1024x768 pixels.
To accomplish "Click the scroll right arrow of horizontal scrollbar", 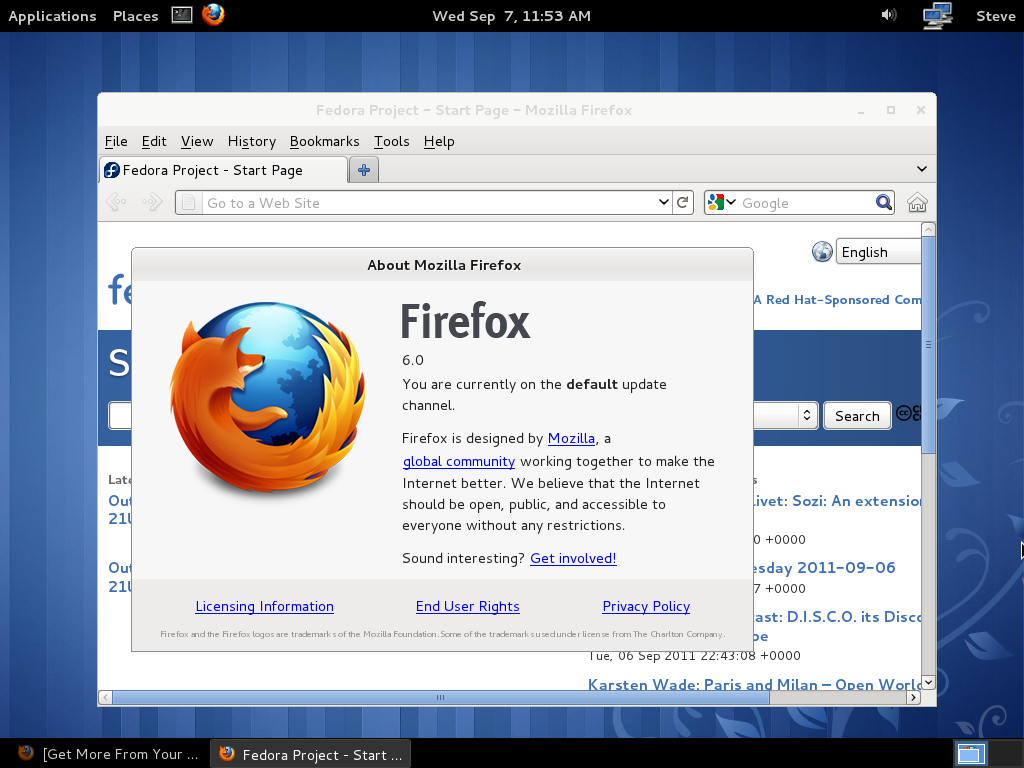I will tap(914, 697).
